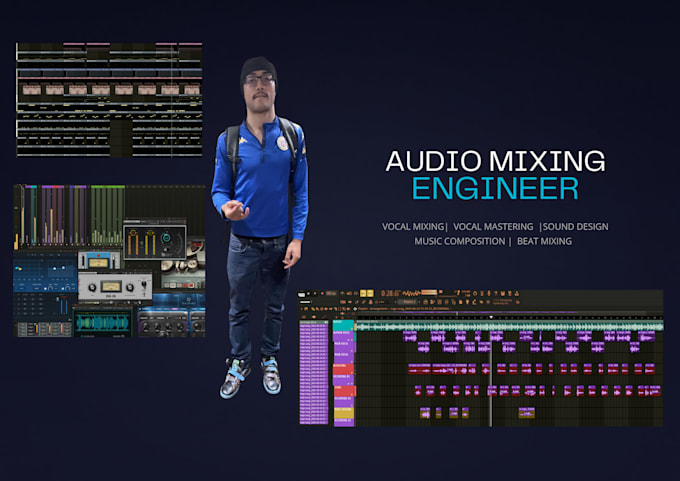Click the long teal waveform clip in the playlist

[510, 326]
